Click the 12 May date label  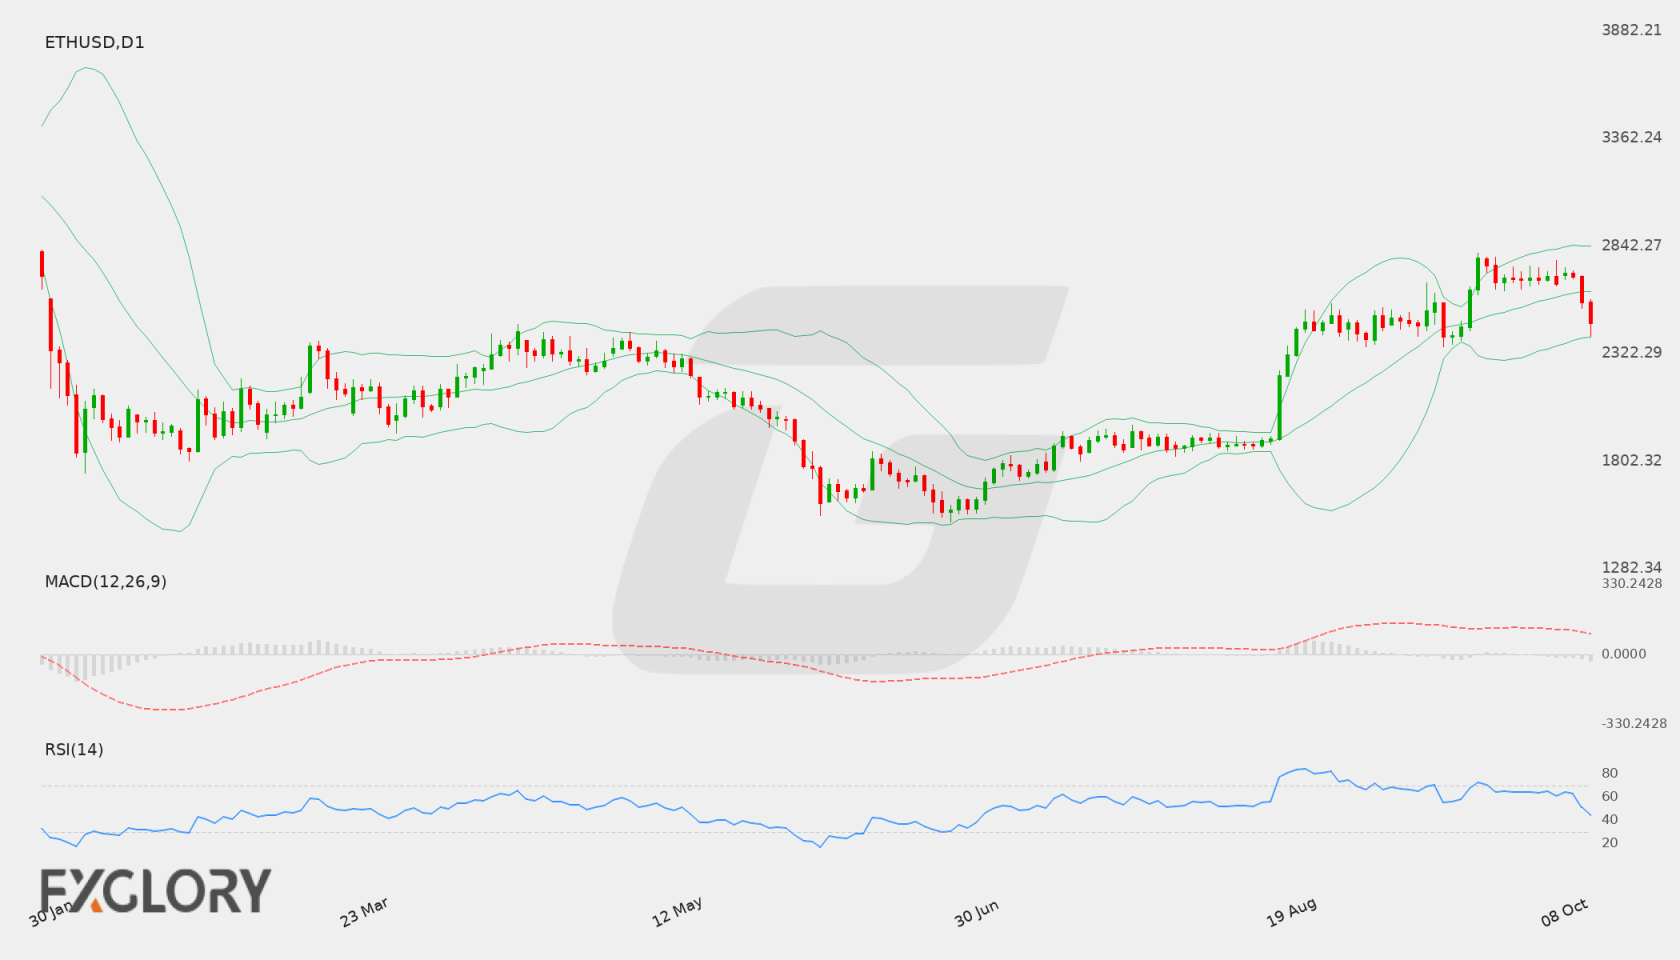(x=677, y=912)
